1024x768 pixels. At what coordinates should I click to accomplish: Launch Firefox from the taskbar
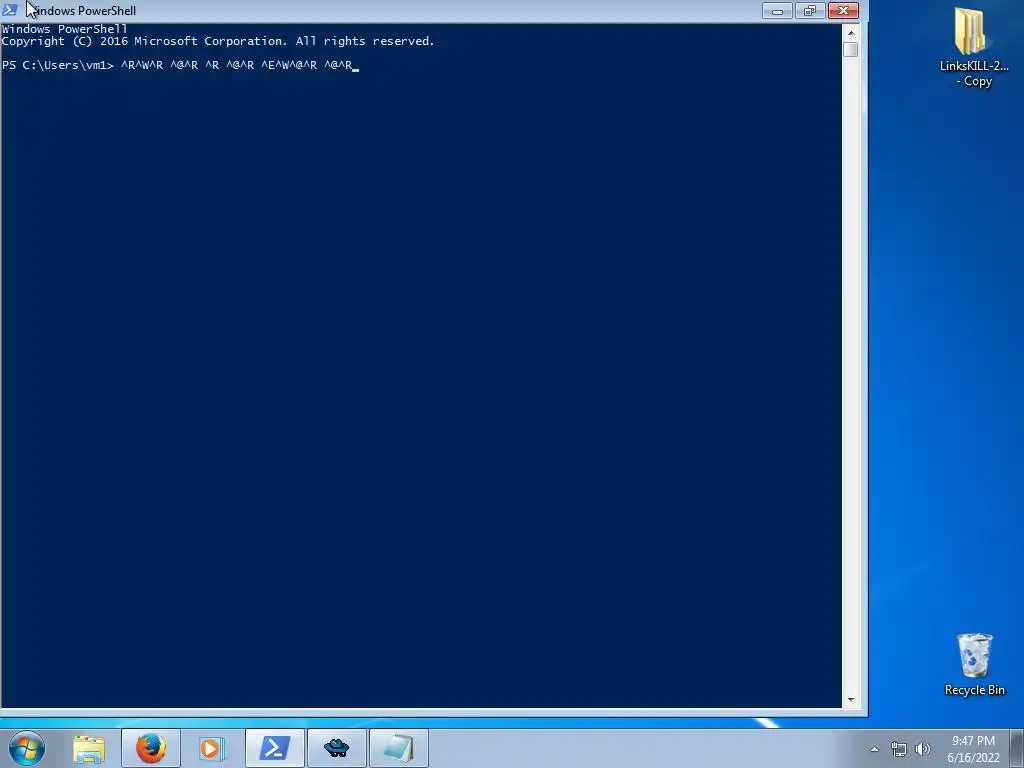click(x=151, y=748)
